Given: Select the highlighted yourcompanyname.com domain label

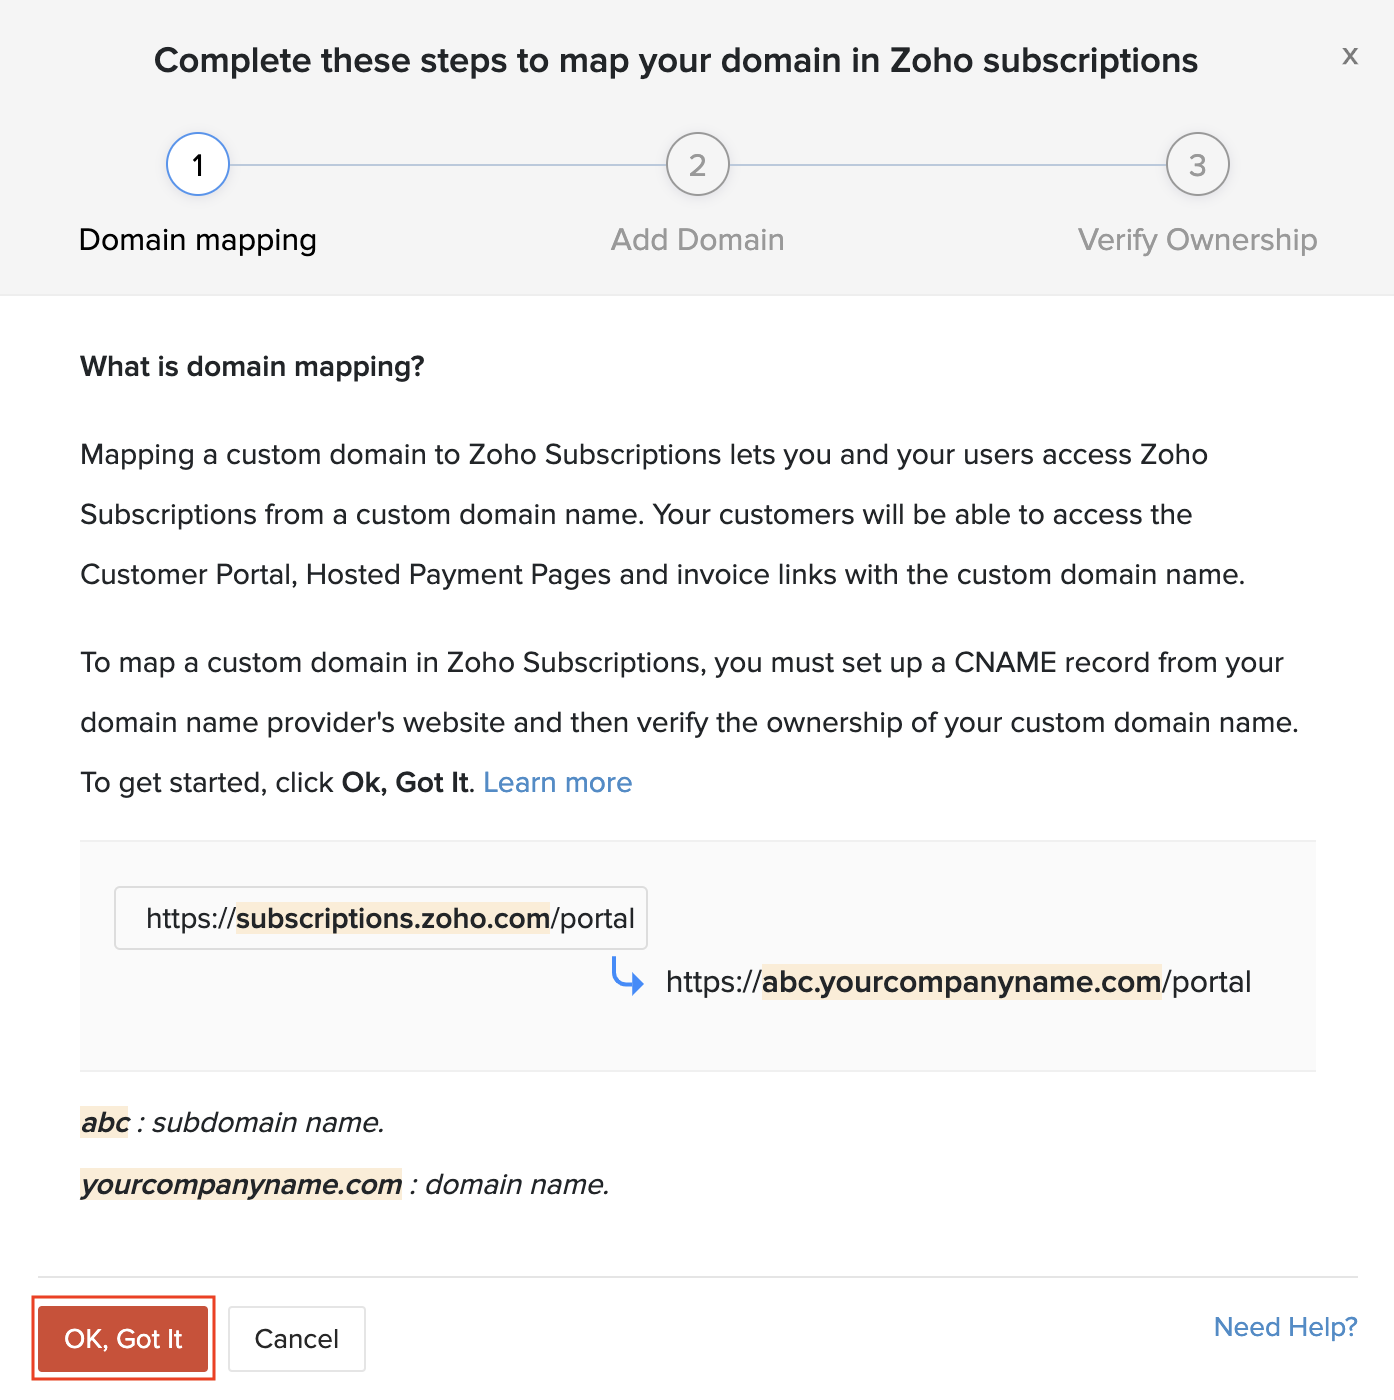Looking at the screenshot, I should click(240, 1184).
